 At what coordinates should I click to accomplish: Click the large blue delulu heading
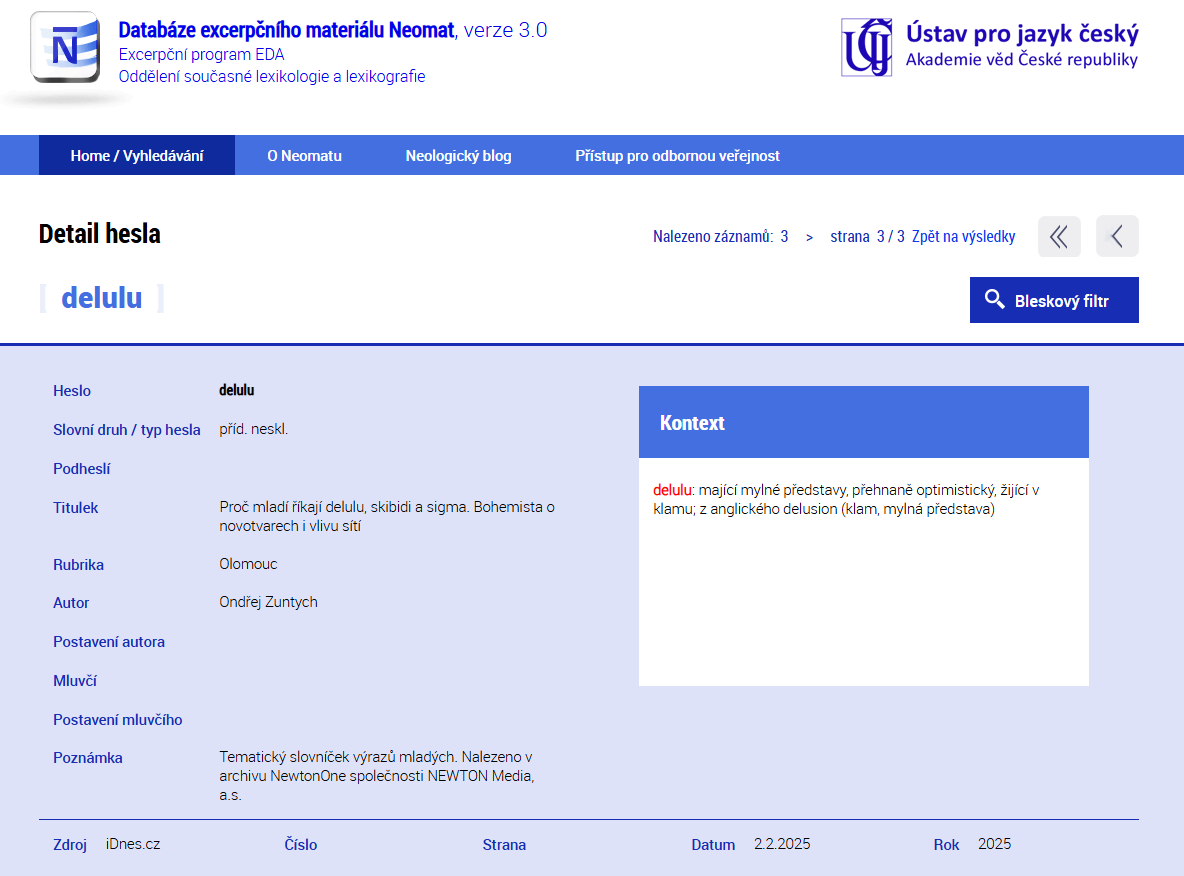(x=102, y=298)
